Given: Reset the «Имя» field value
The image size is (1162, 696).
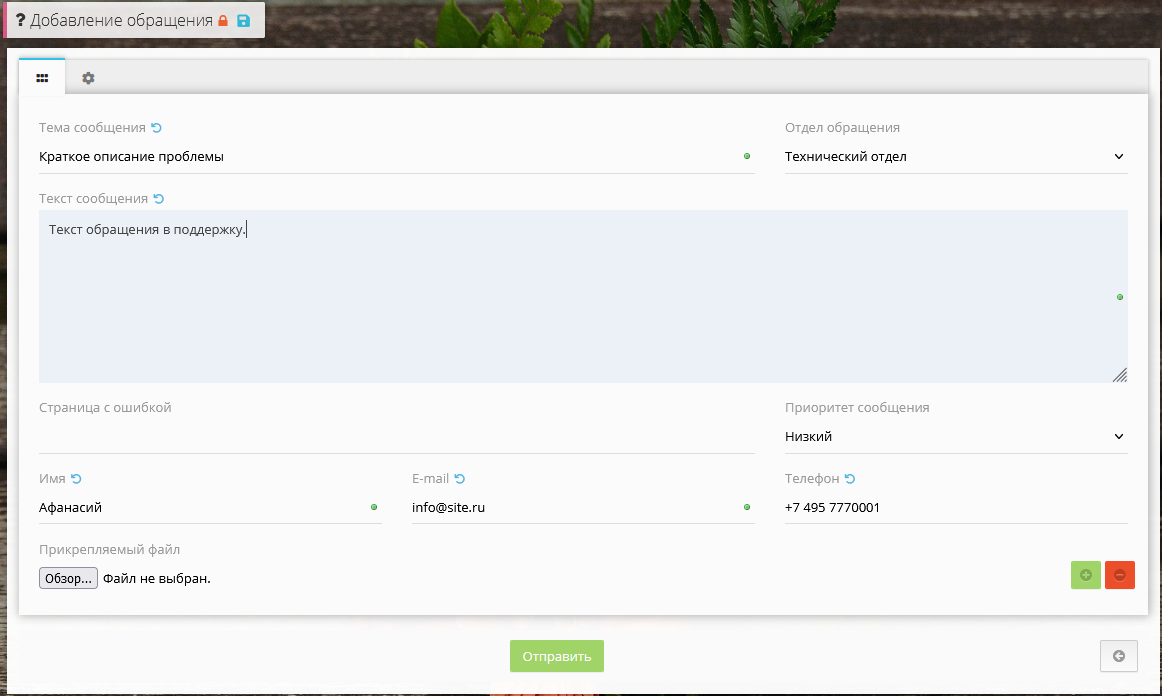Looking at the screenshot, I should (76, 478).
